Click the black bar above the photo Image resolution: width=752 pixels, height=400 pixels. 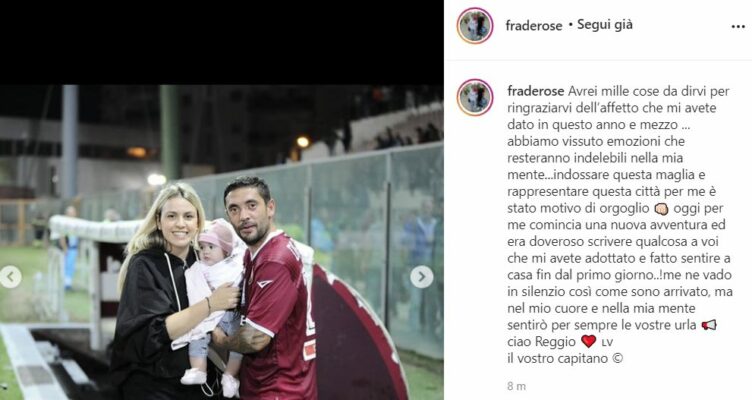[x=222, y=42]
